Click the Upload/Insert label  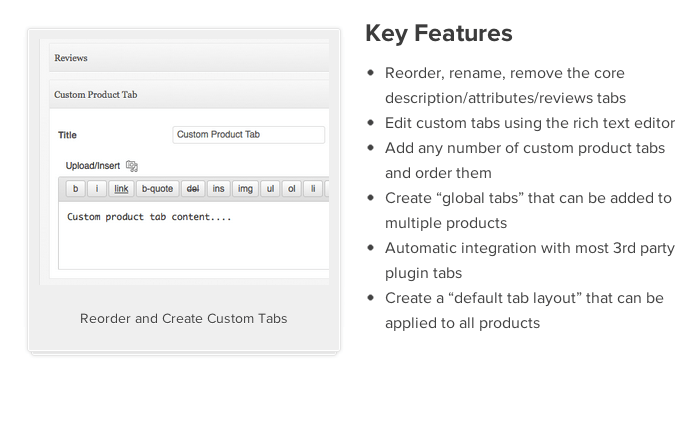click(x=93, y=166)
